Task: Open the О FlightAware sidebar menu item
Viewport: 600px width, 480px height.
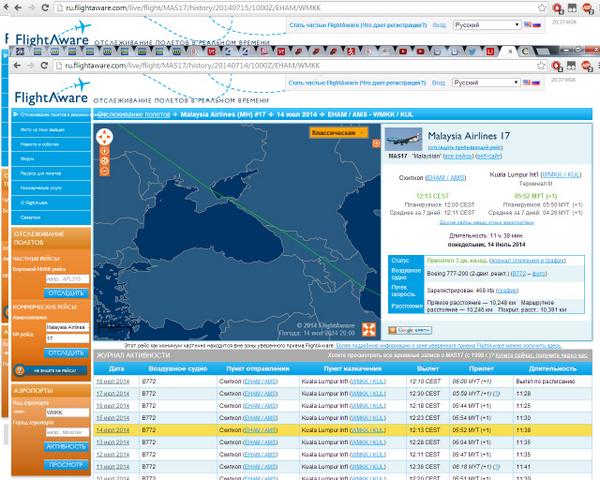Action: (x=51, y=203)
